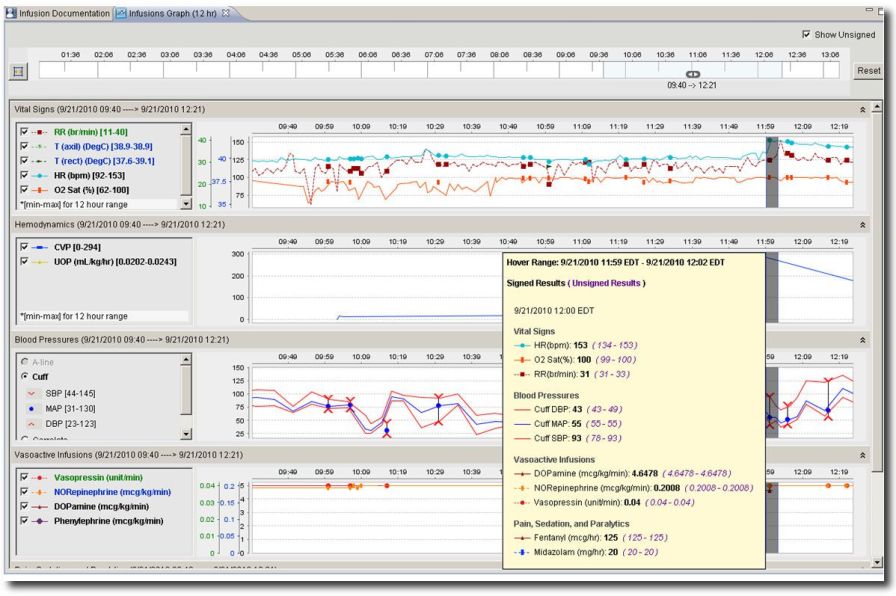Close the Infusions Graph tab
896x596 pixels.
coord(226,13)
